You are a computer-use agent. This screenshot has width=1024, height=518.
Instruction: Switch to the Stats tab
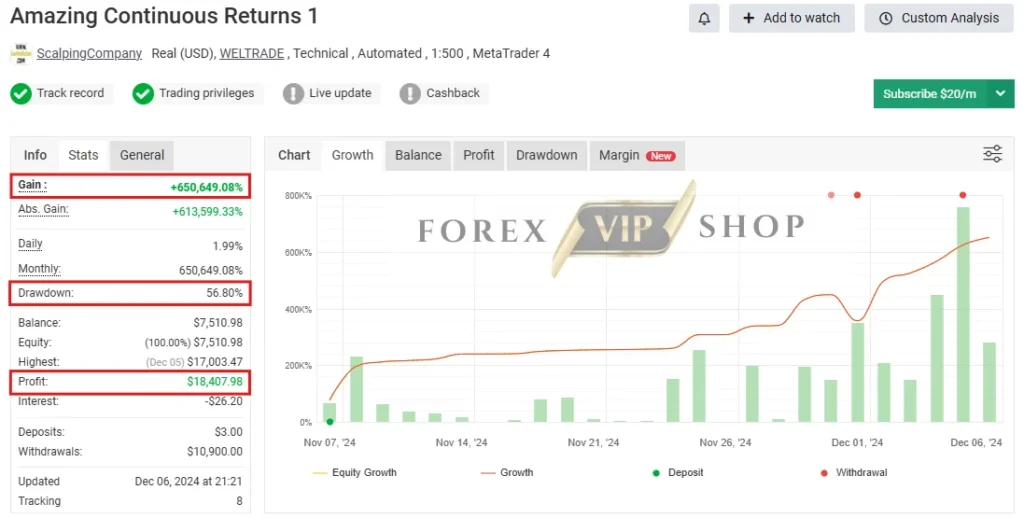[x=84, y=155]
